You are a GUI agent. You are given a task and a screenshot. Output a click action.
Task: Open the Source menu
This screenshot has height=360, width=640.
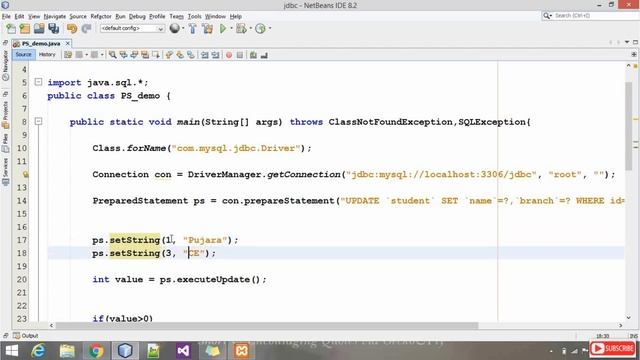[78, 16]
